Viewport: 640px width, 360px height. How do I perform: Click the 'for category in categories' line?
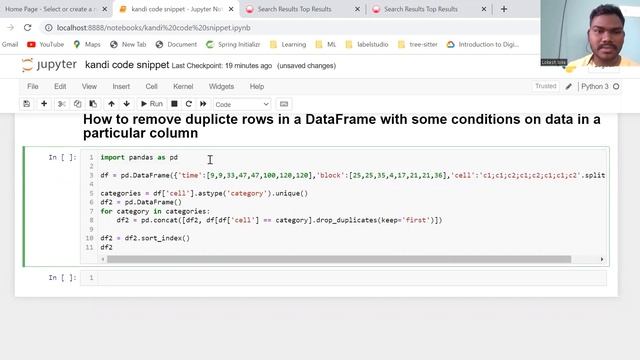coord(155,211)
